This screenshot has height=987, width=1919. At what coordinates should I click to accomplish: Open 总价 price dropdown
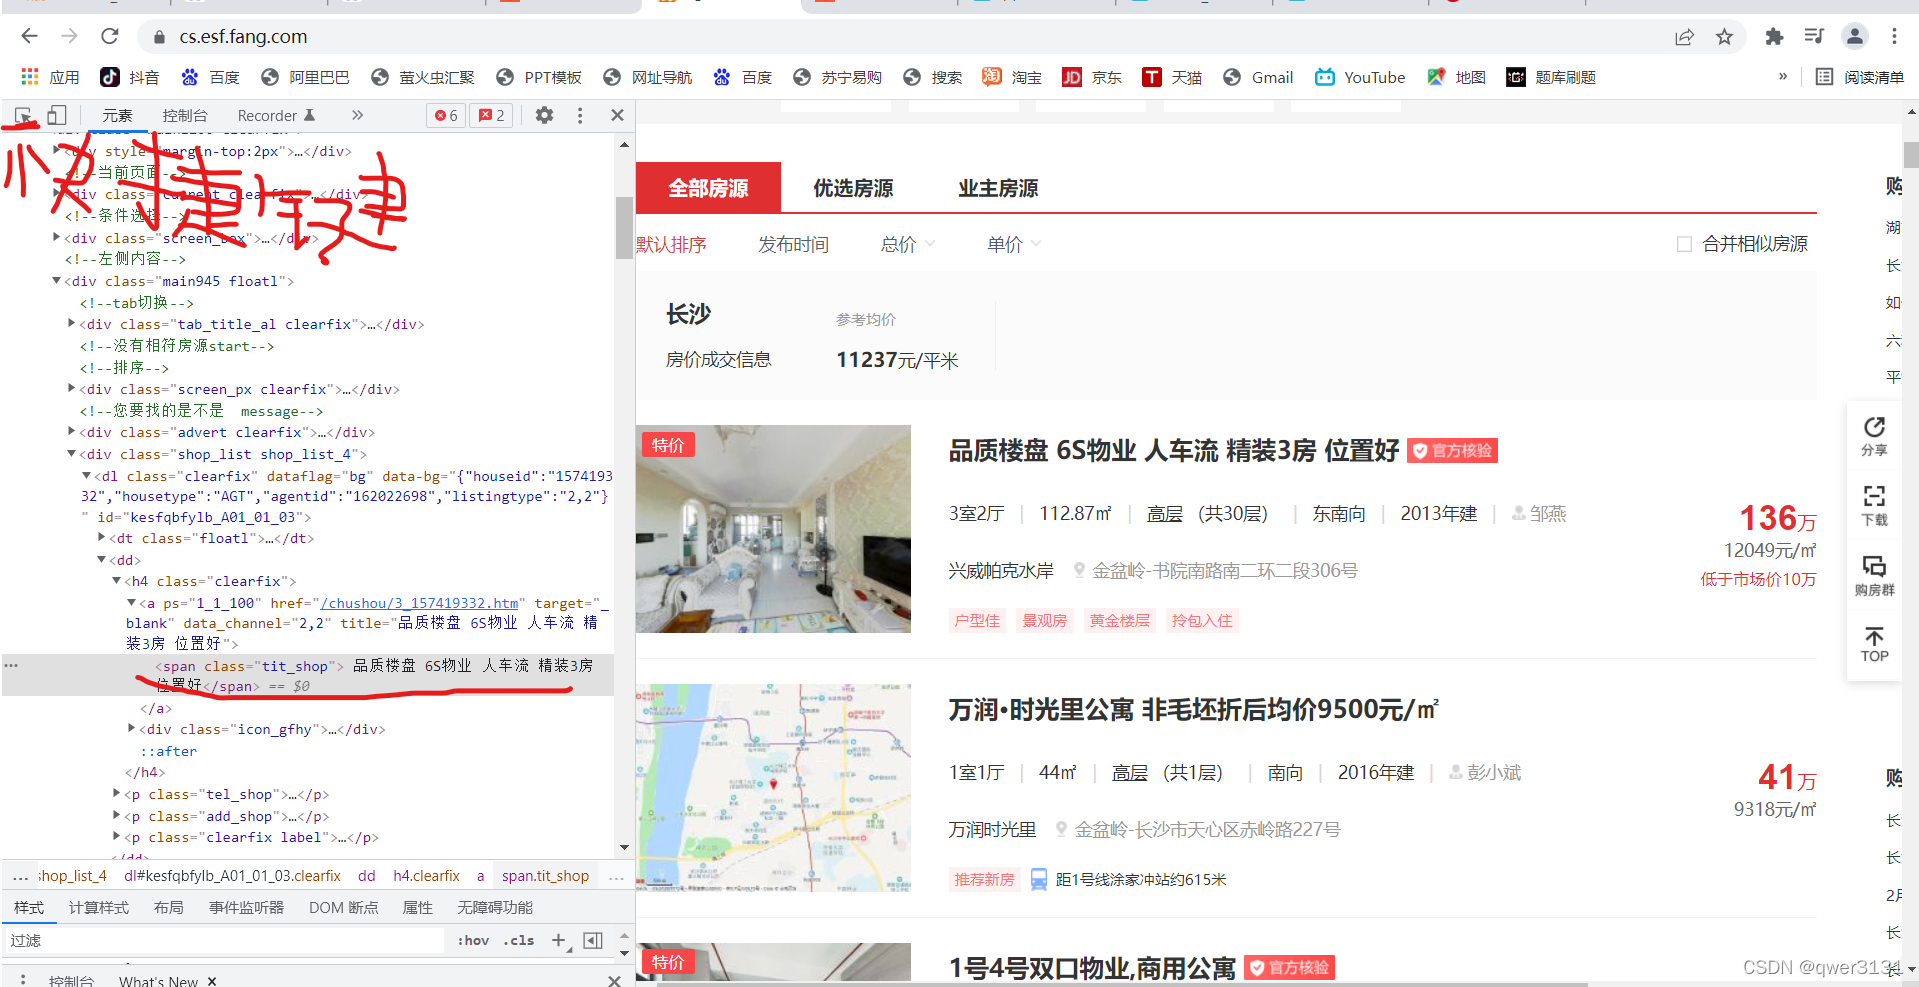(908, 244)
